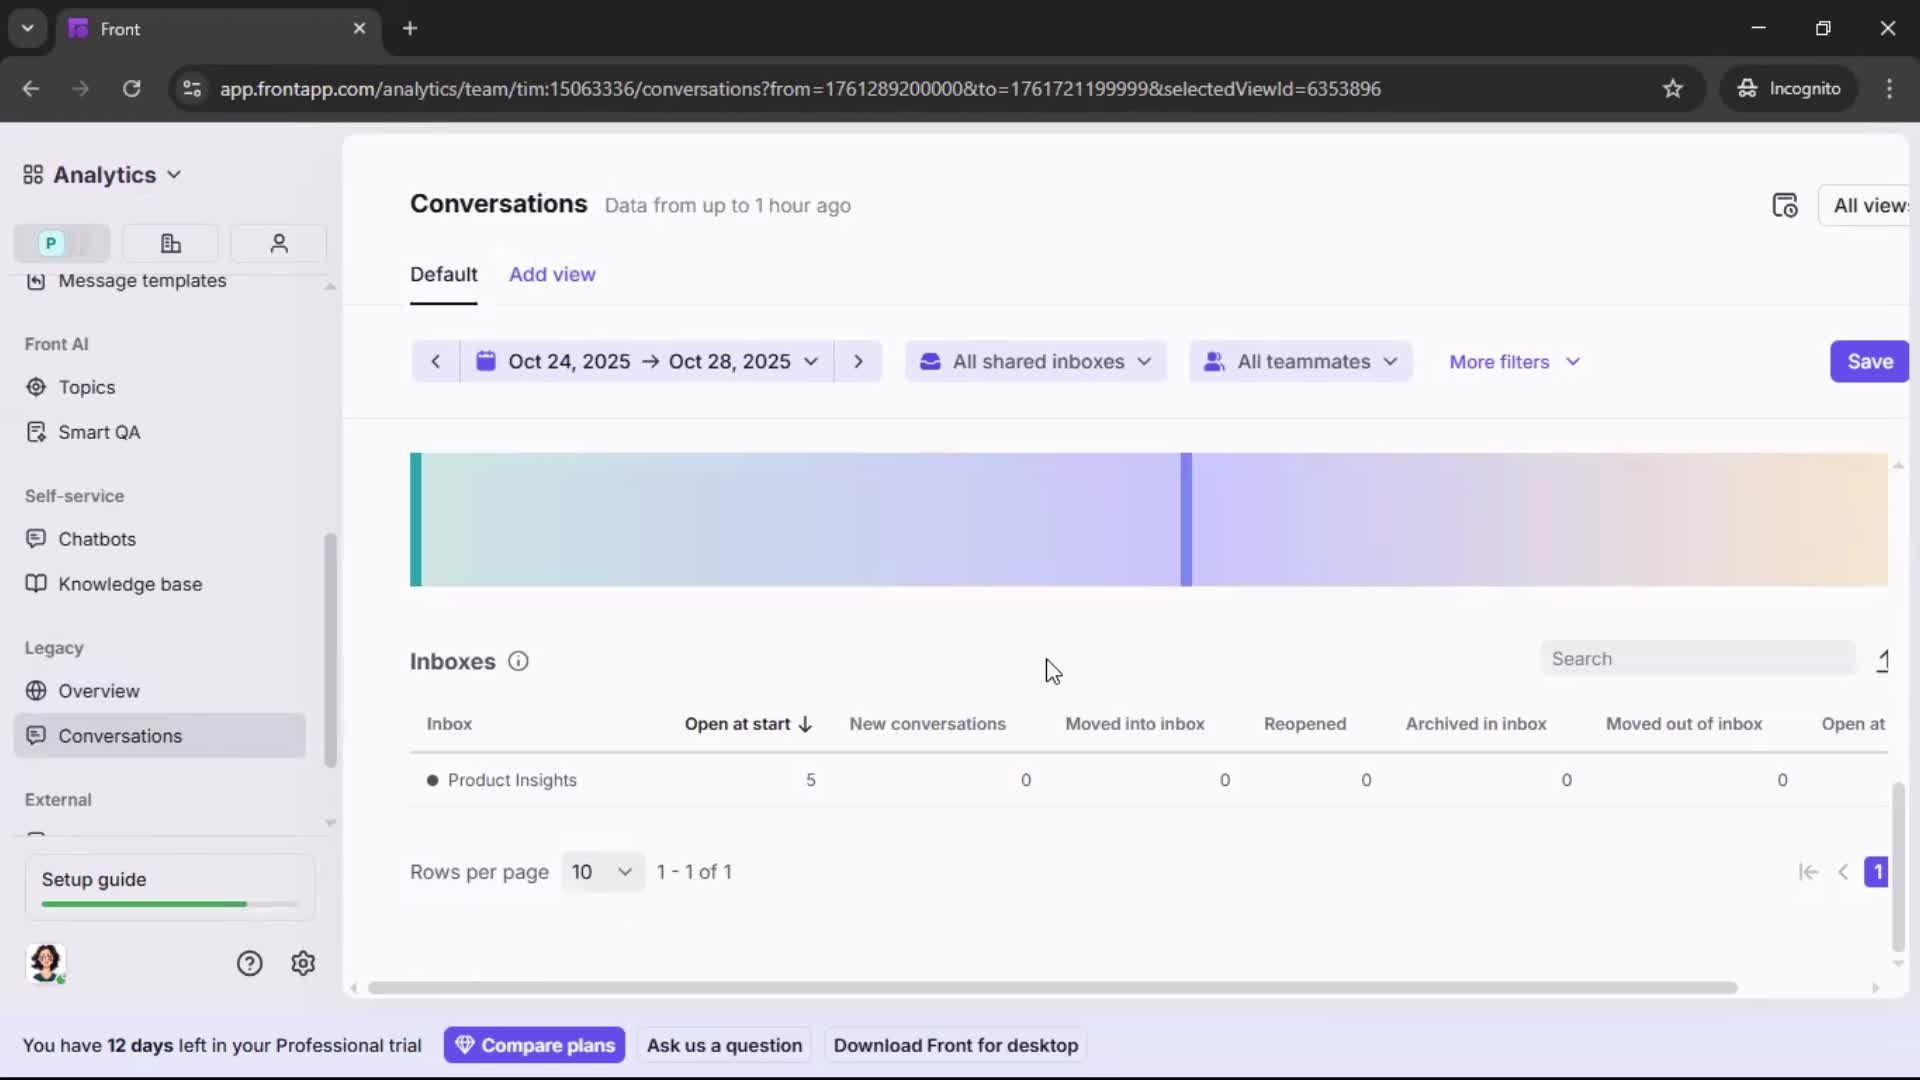Screen dimensions: 1920x1080
Task: Expand the More filters dropdown
Action: (1514, 361)
